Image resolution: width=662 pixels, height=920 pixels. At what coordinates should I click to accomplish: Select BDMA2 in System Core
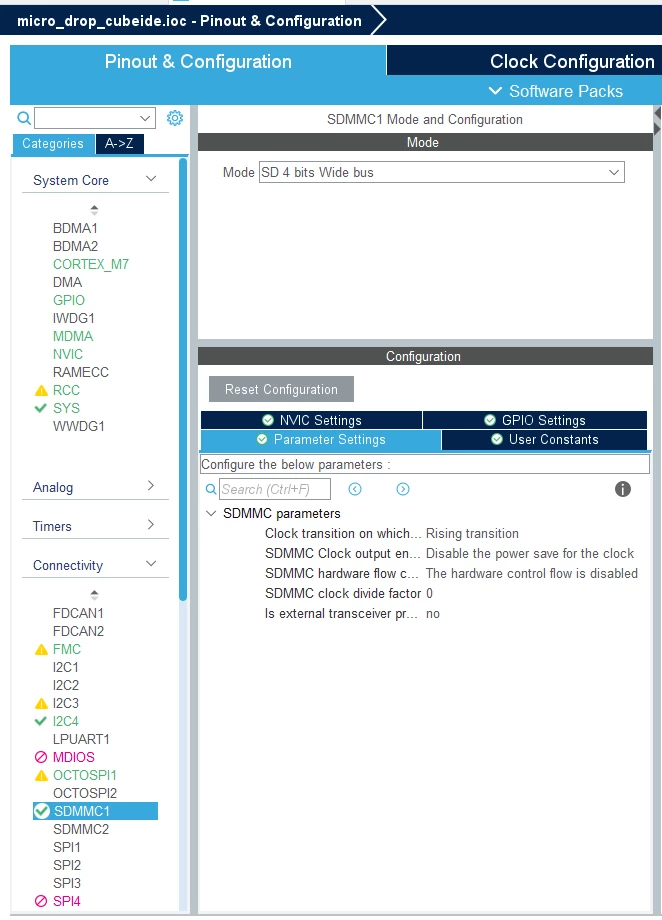click(75, 246)
